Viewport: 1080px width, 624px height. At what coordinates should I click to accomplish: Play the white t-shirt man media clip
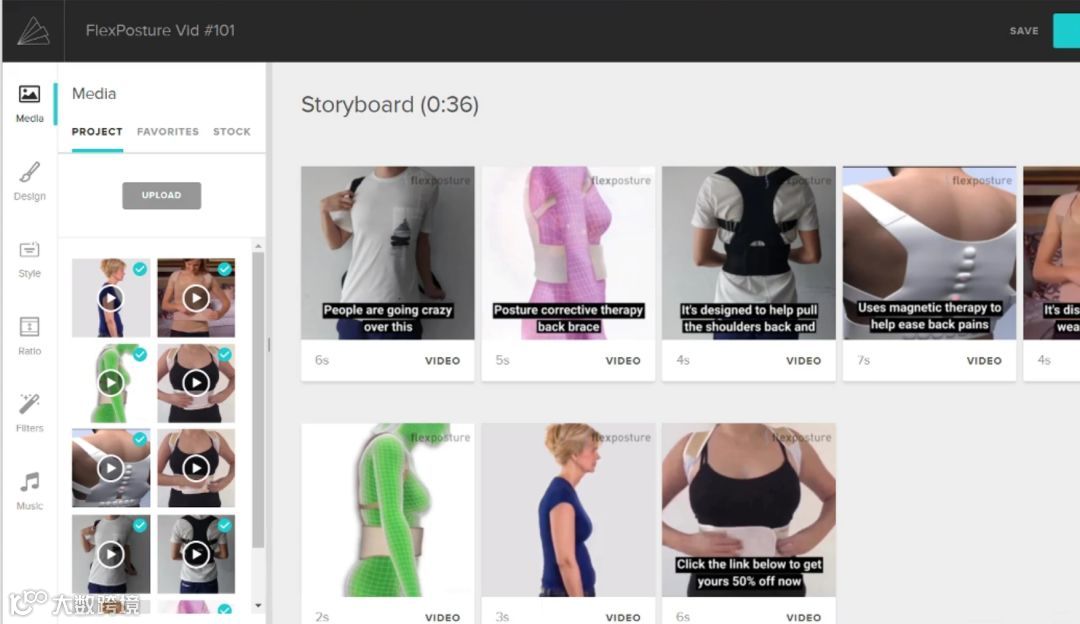pos(110,554)
